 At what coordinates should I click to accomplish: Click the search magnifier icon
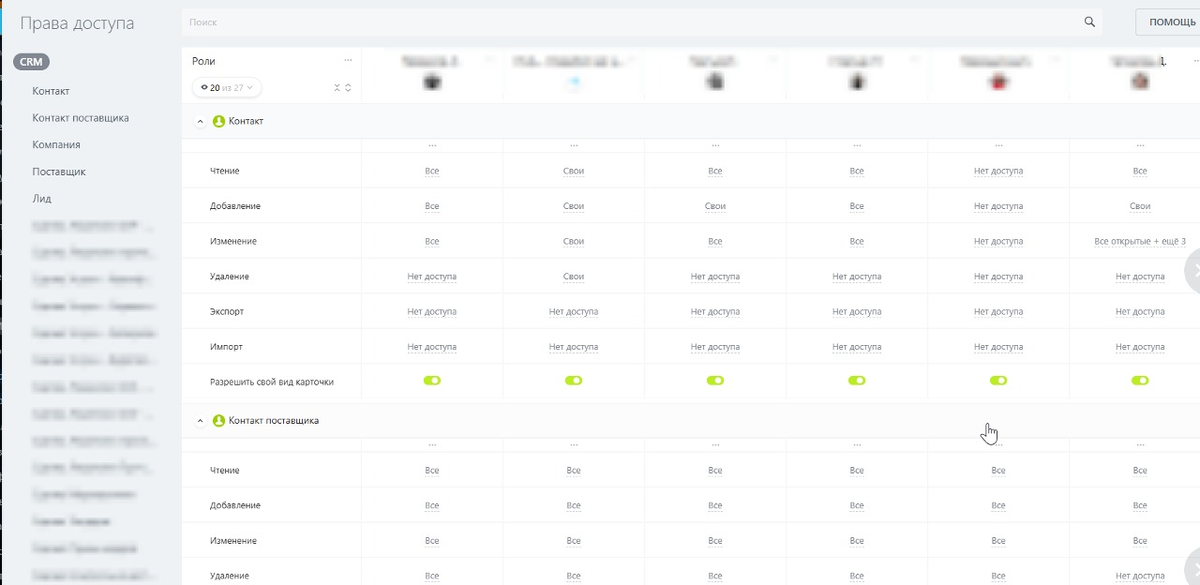(1090, 22)
